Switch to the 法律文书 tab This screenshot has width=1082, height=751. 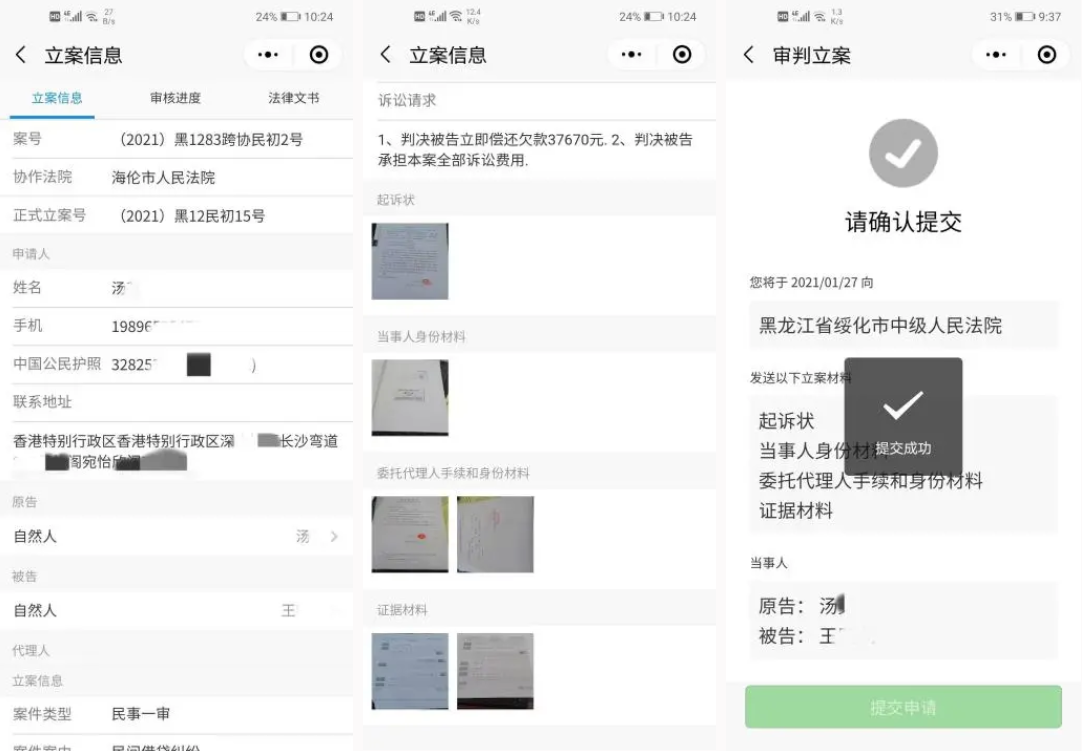pyautogui.click(x=294, y=98)
